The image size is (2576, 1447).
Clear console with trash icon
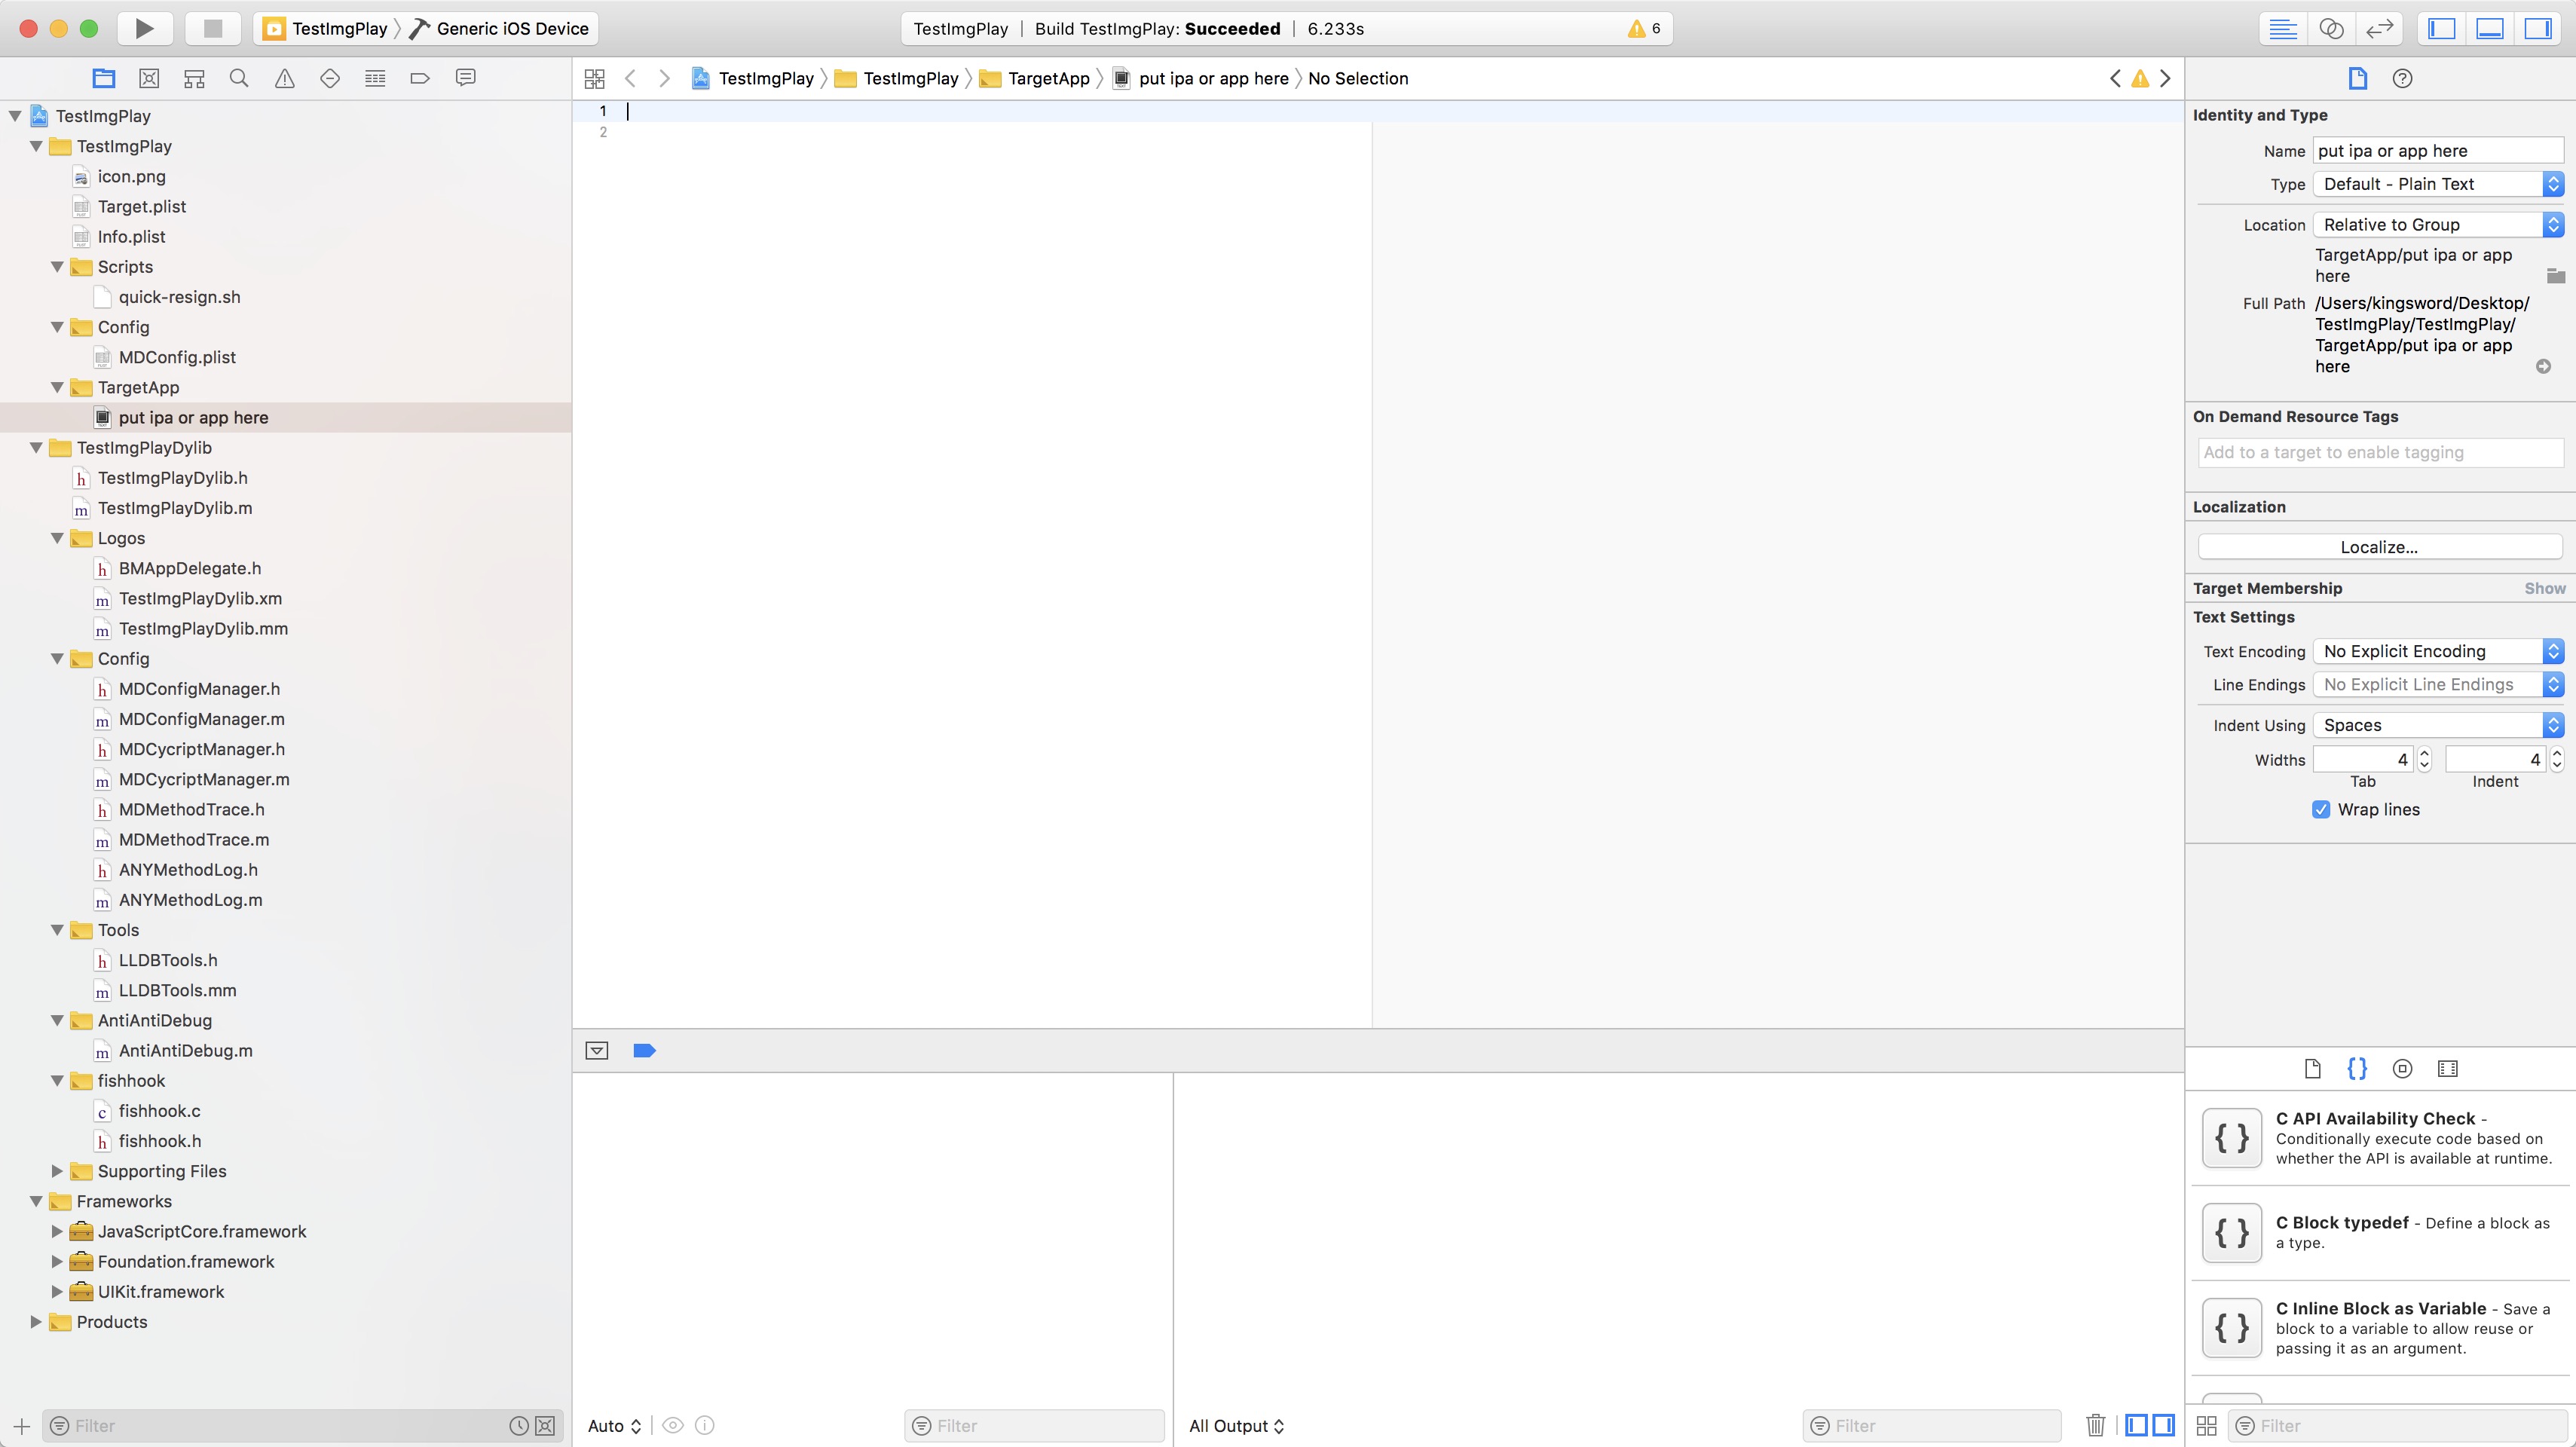pos(2095,1425)
